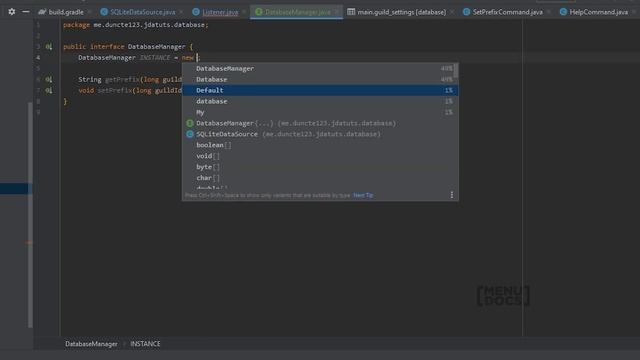
Task: Switch to SetPrefixCommand.java tab
Action: [507, 12]
